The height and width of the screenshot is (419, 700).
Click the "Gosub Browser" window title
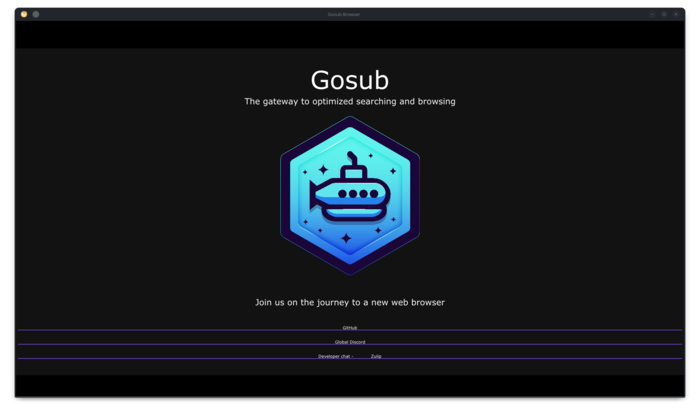pos(344,14)
